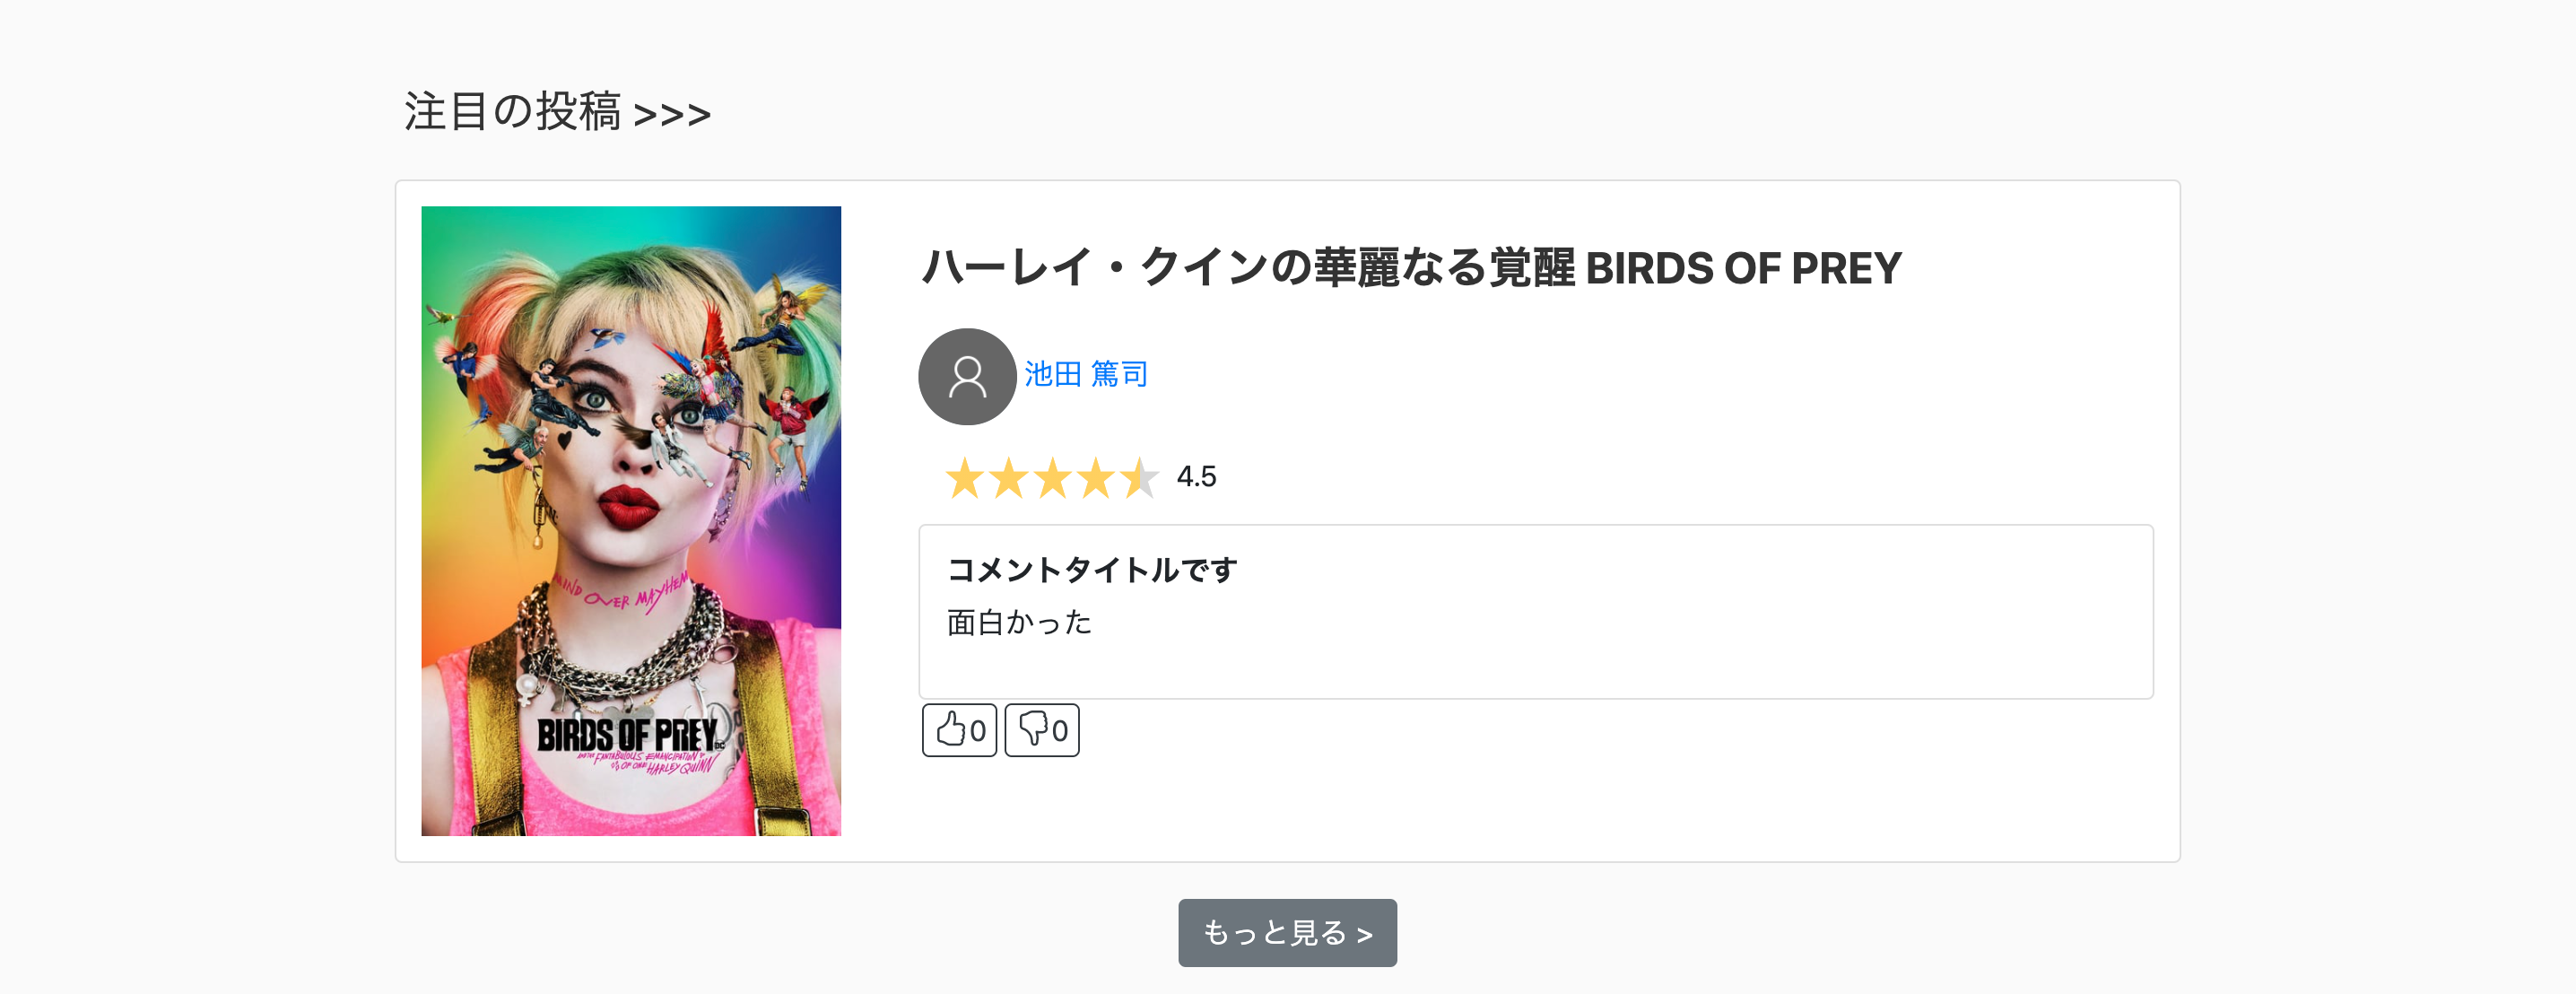This screenshot has height=994, width=2576.
Task: Click the gray user avatar icon
Action: (966, 376)
